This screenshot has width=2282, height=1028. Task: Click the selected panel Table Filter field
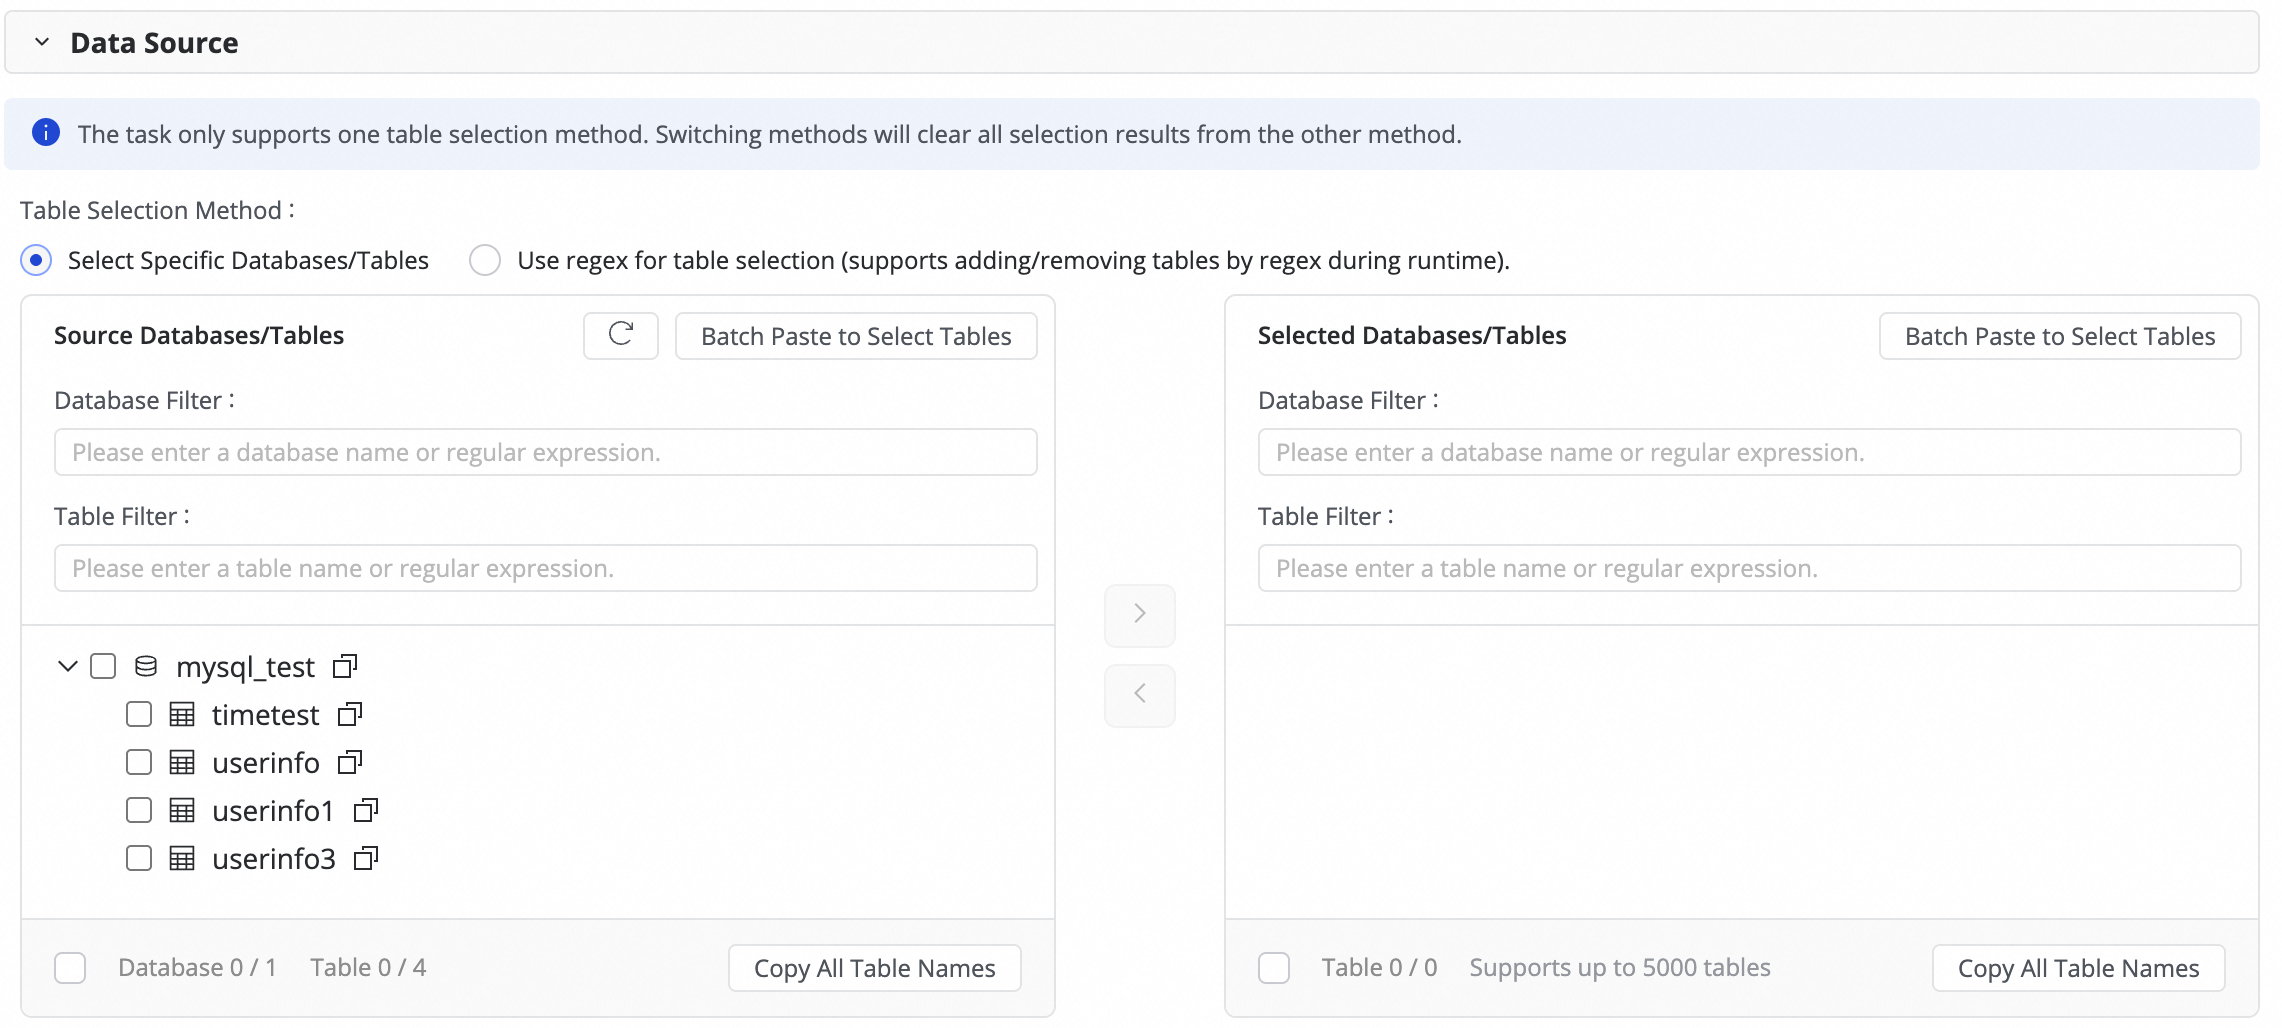click(1749, 568)
